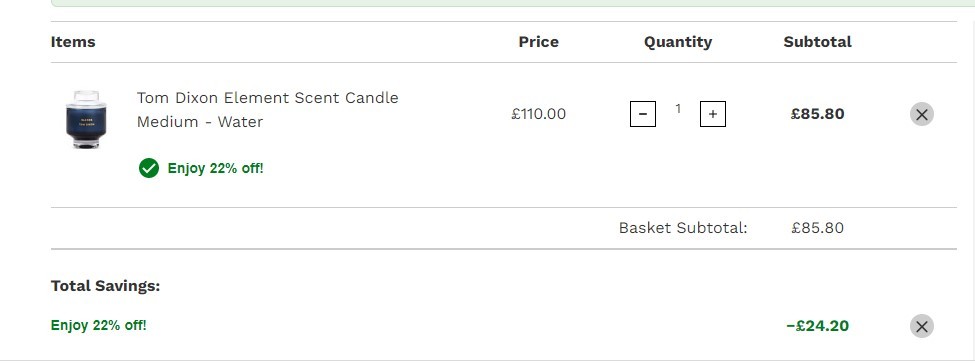975x364 pixels.
Task: Click the item's Enjoy 22% off label
Action: point(215,168)
